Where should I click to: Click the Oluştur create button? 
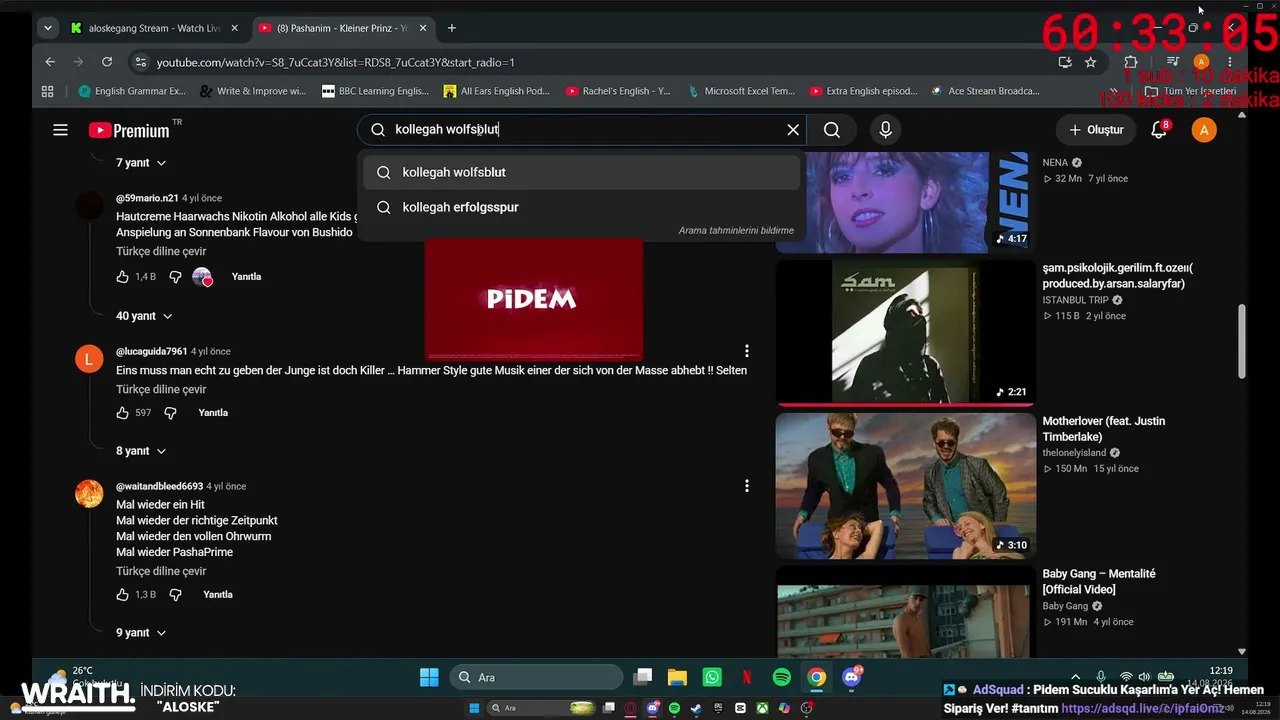tap(1096, 130)
